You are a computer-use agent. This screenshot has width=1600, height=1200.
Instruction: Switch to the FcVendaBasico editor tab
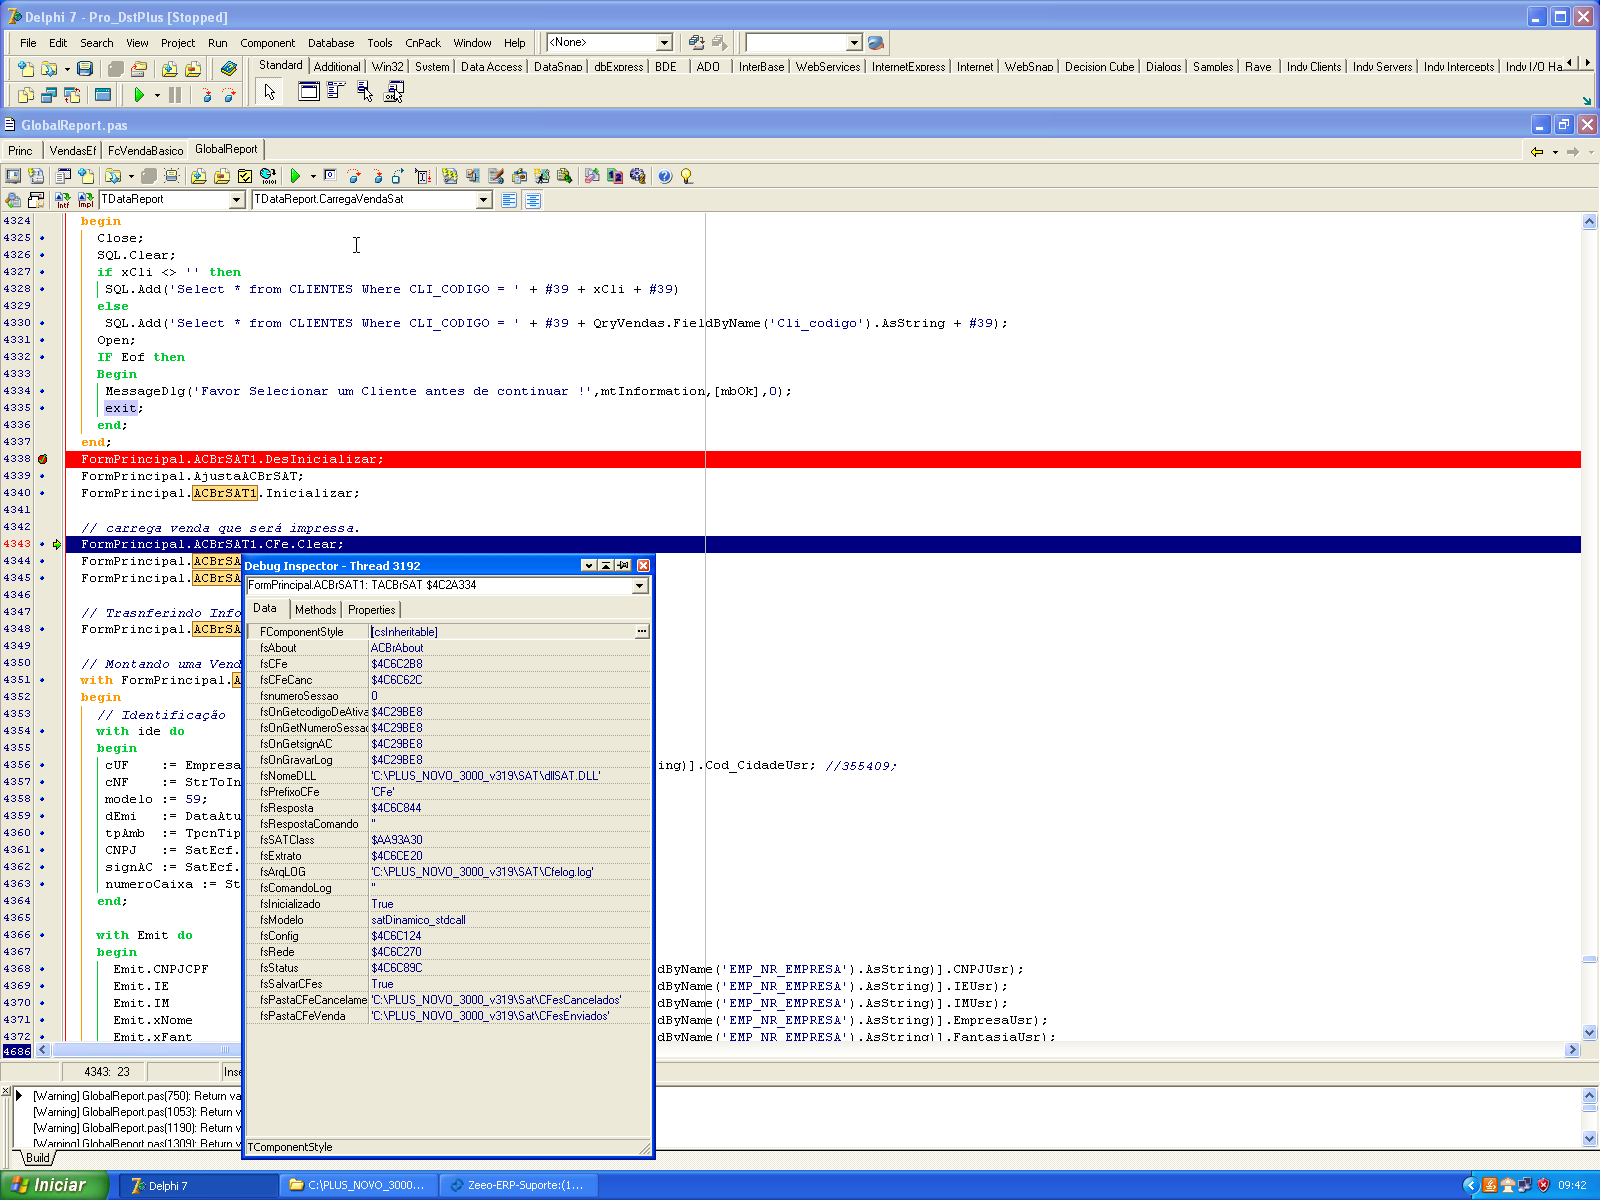point(146,151)
